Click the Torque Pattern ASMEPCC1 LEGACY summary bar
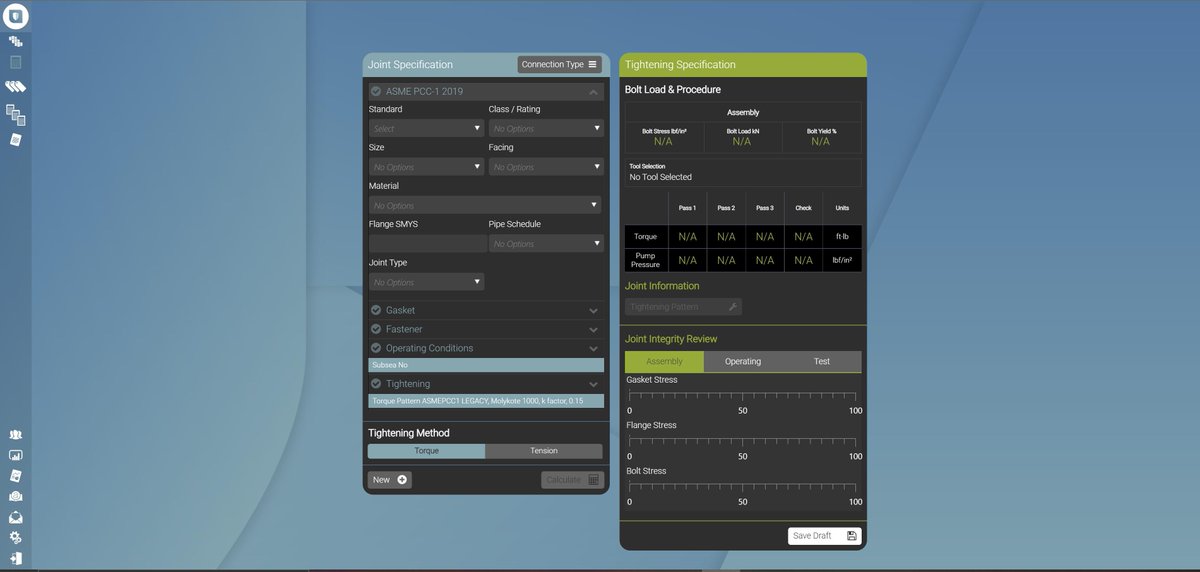Viewport: 1200px width, 572px height. tap(486, 401)
